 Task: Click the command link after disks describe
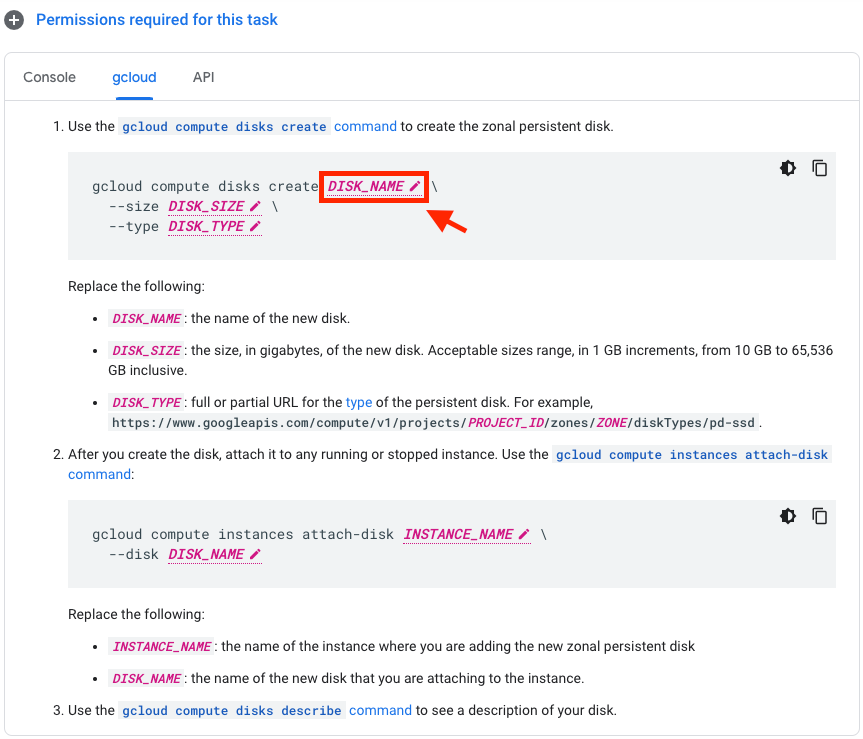pos(380,710)
